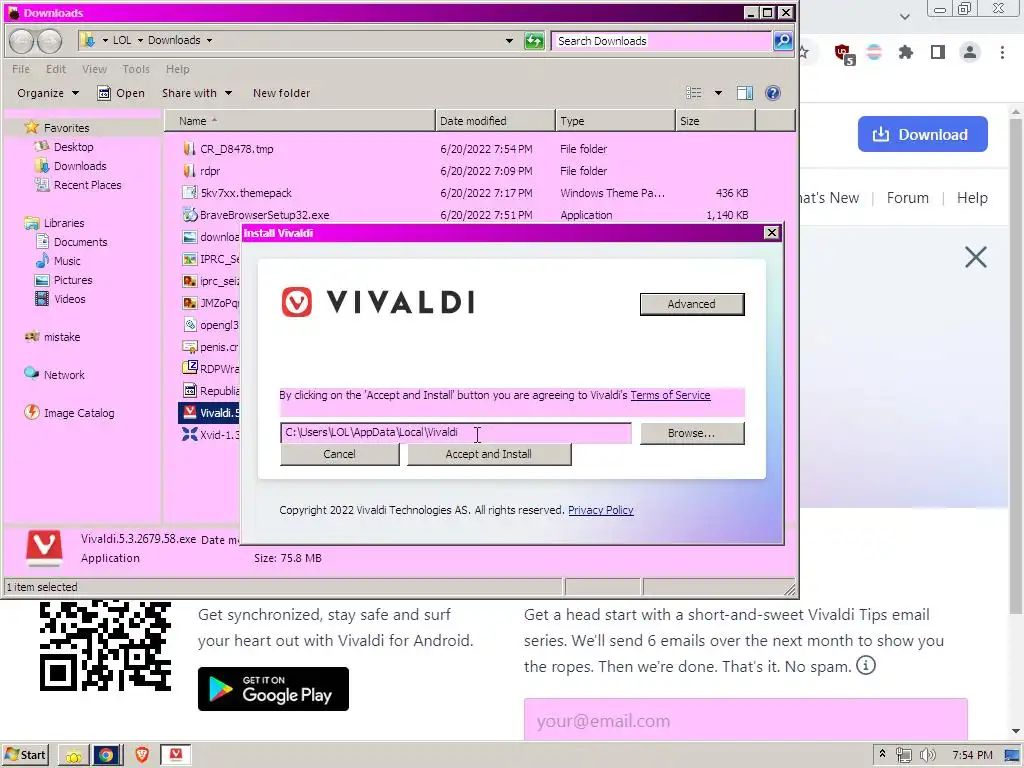Image resolution: width=1024 pixels, height=768 pixels.
Task: Click the Explorer back arrow button
Action: point(22,41)
